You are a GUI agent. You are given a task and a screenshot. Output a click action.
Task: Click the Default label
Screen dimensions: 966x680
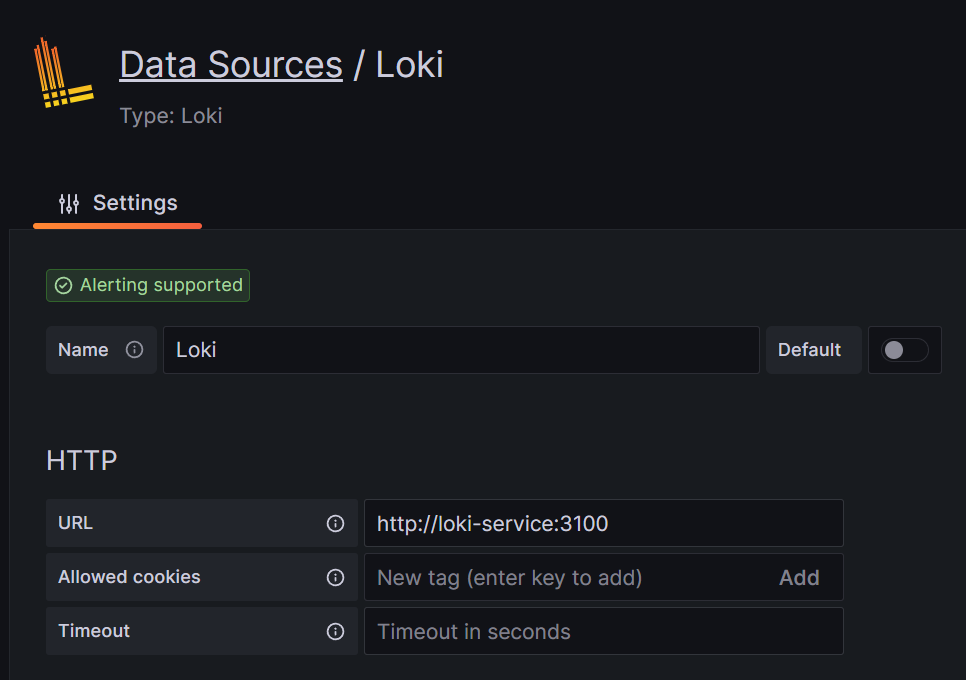pos(809,350)
